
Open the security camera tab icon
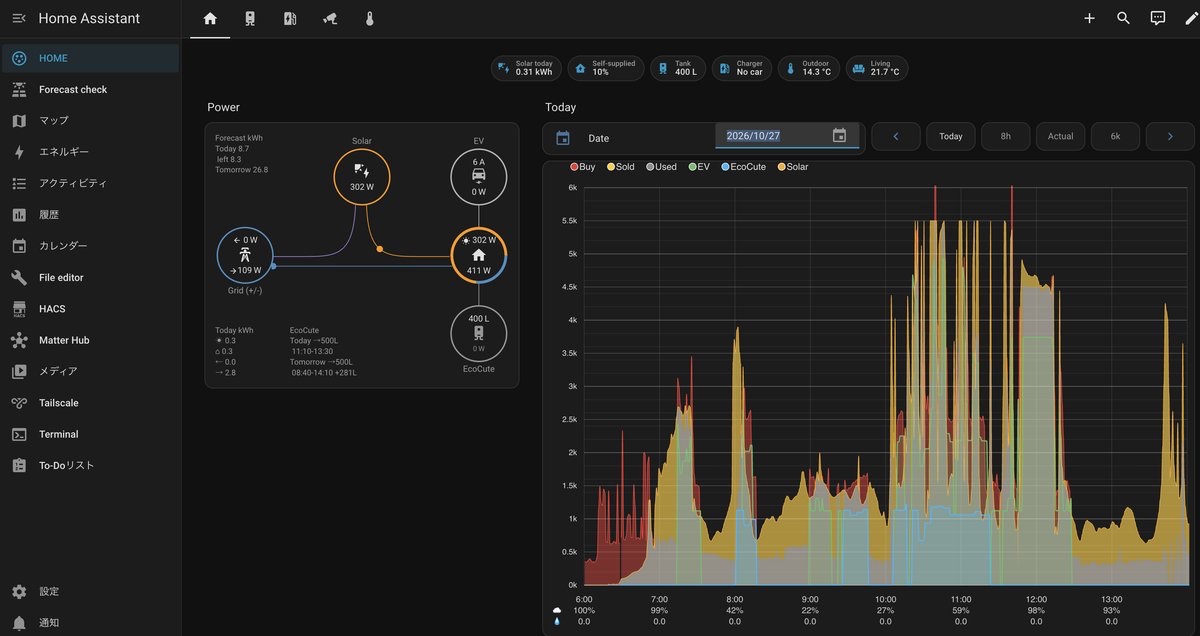click(330, 19)
